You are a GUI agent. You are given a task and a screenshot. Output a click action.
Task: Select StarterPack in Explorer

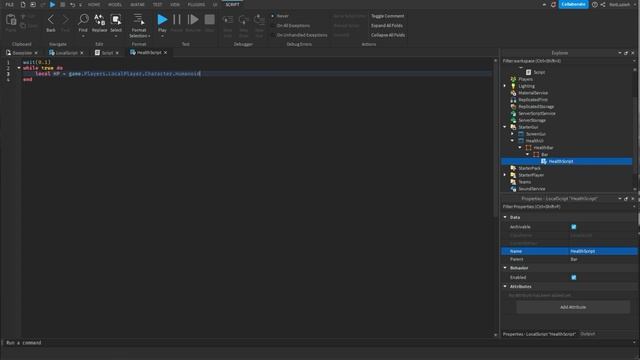click(x=529, y=168)
